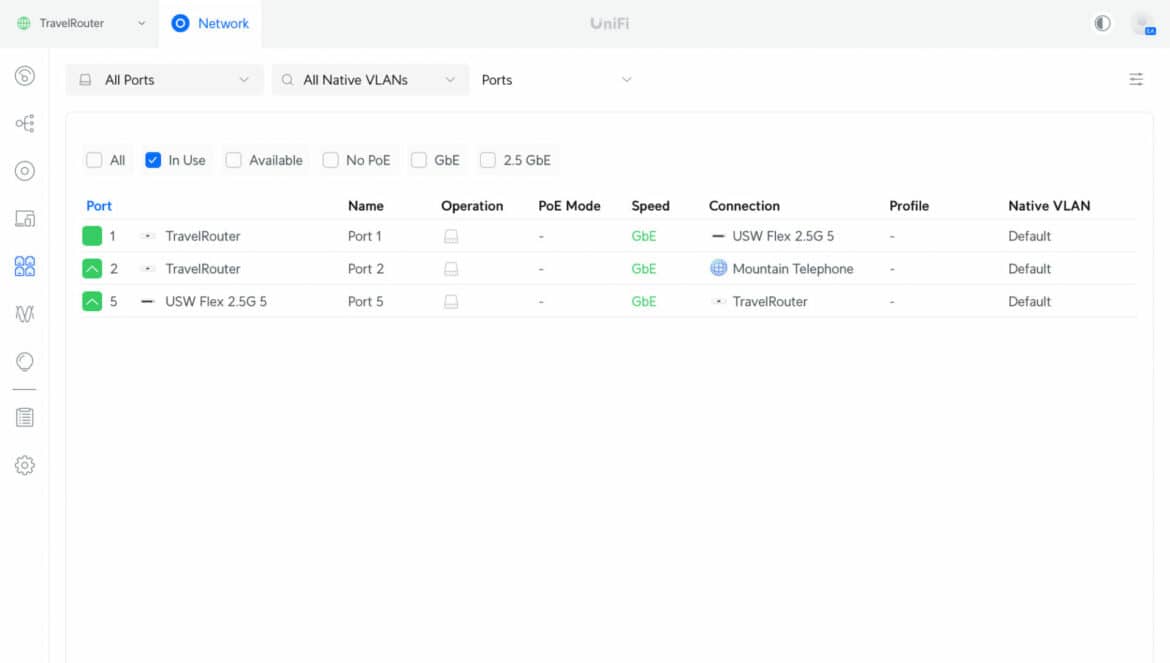Sort by the Speed column header
The height and width of the screenshot is (663, 1170).
pos(650,206)
